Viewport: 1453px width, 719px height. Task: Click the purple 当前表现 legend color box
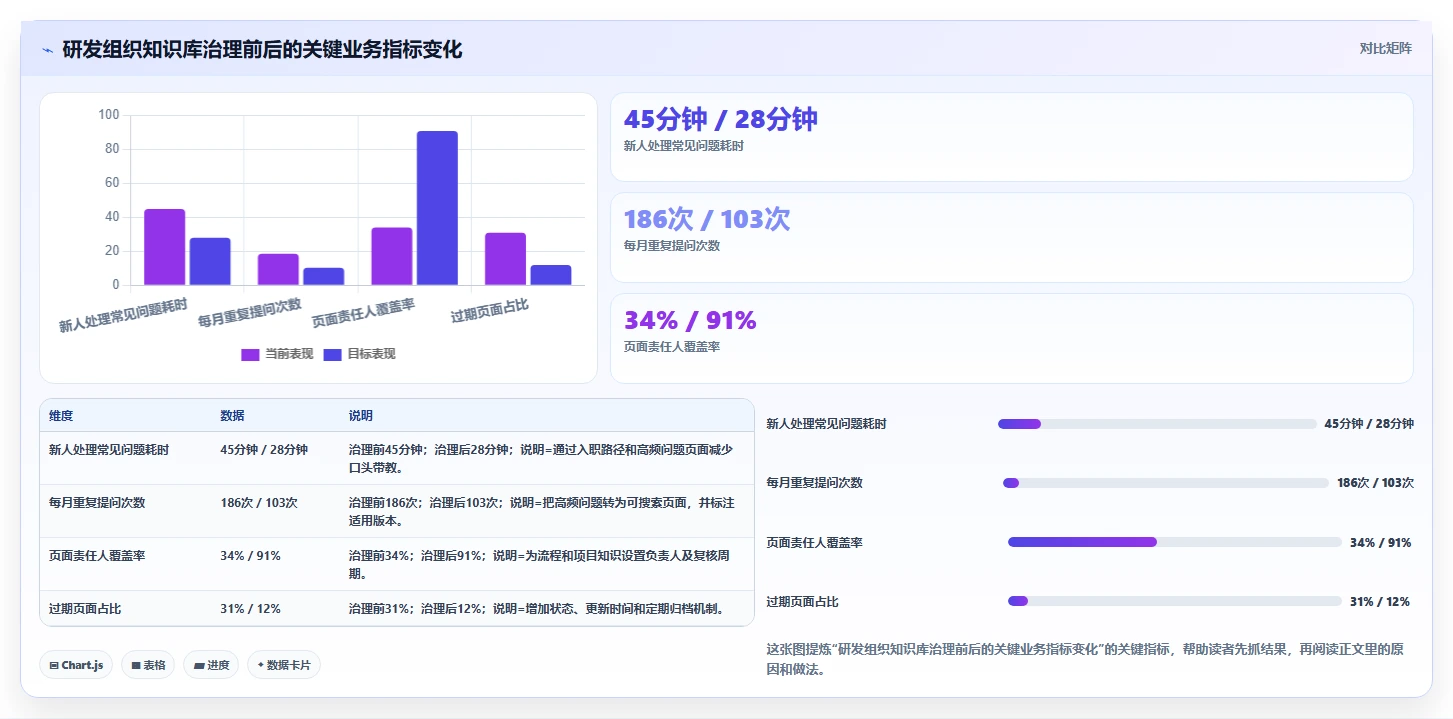click(250, 354)
